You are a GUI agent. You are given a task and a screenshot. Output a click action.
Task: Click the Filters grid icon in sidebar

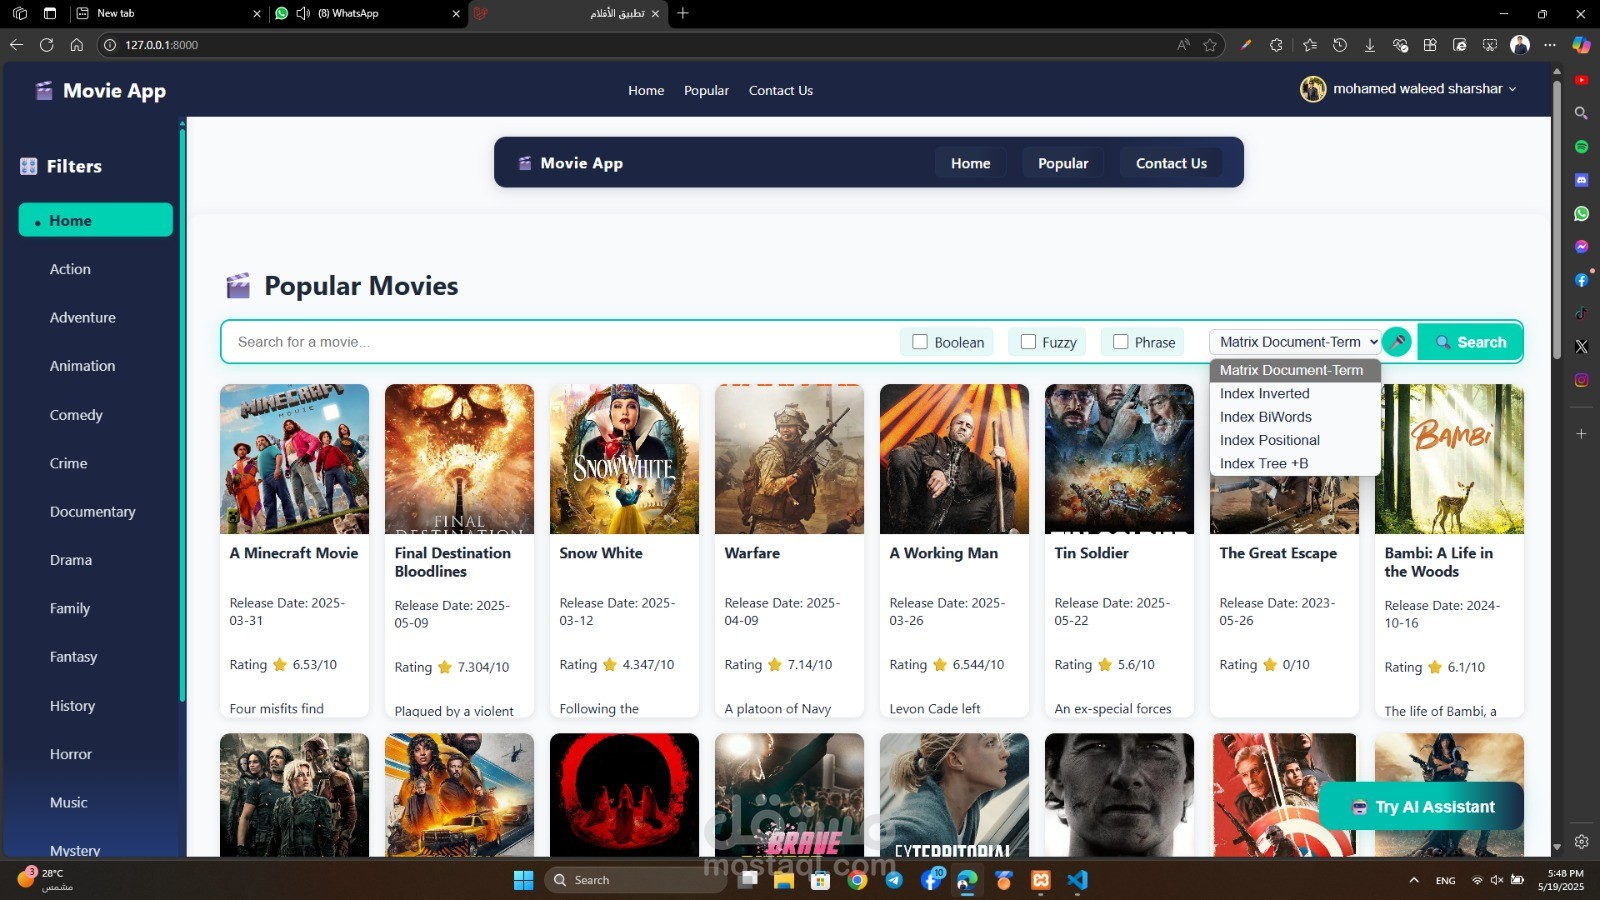(29, 166)
